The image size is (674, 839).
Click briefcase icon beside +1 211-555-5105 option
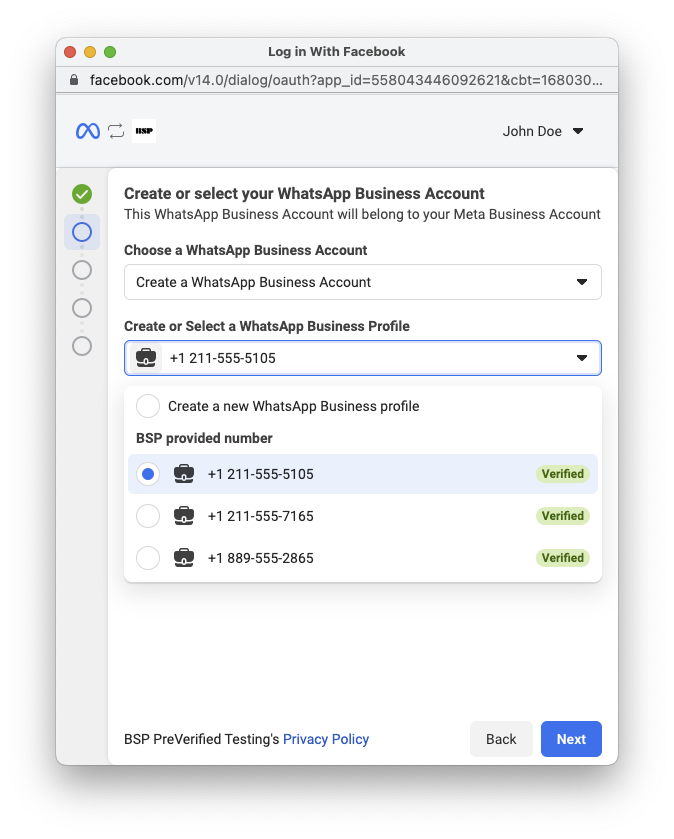pos(184,474)
